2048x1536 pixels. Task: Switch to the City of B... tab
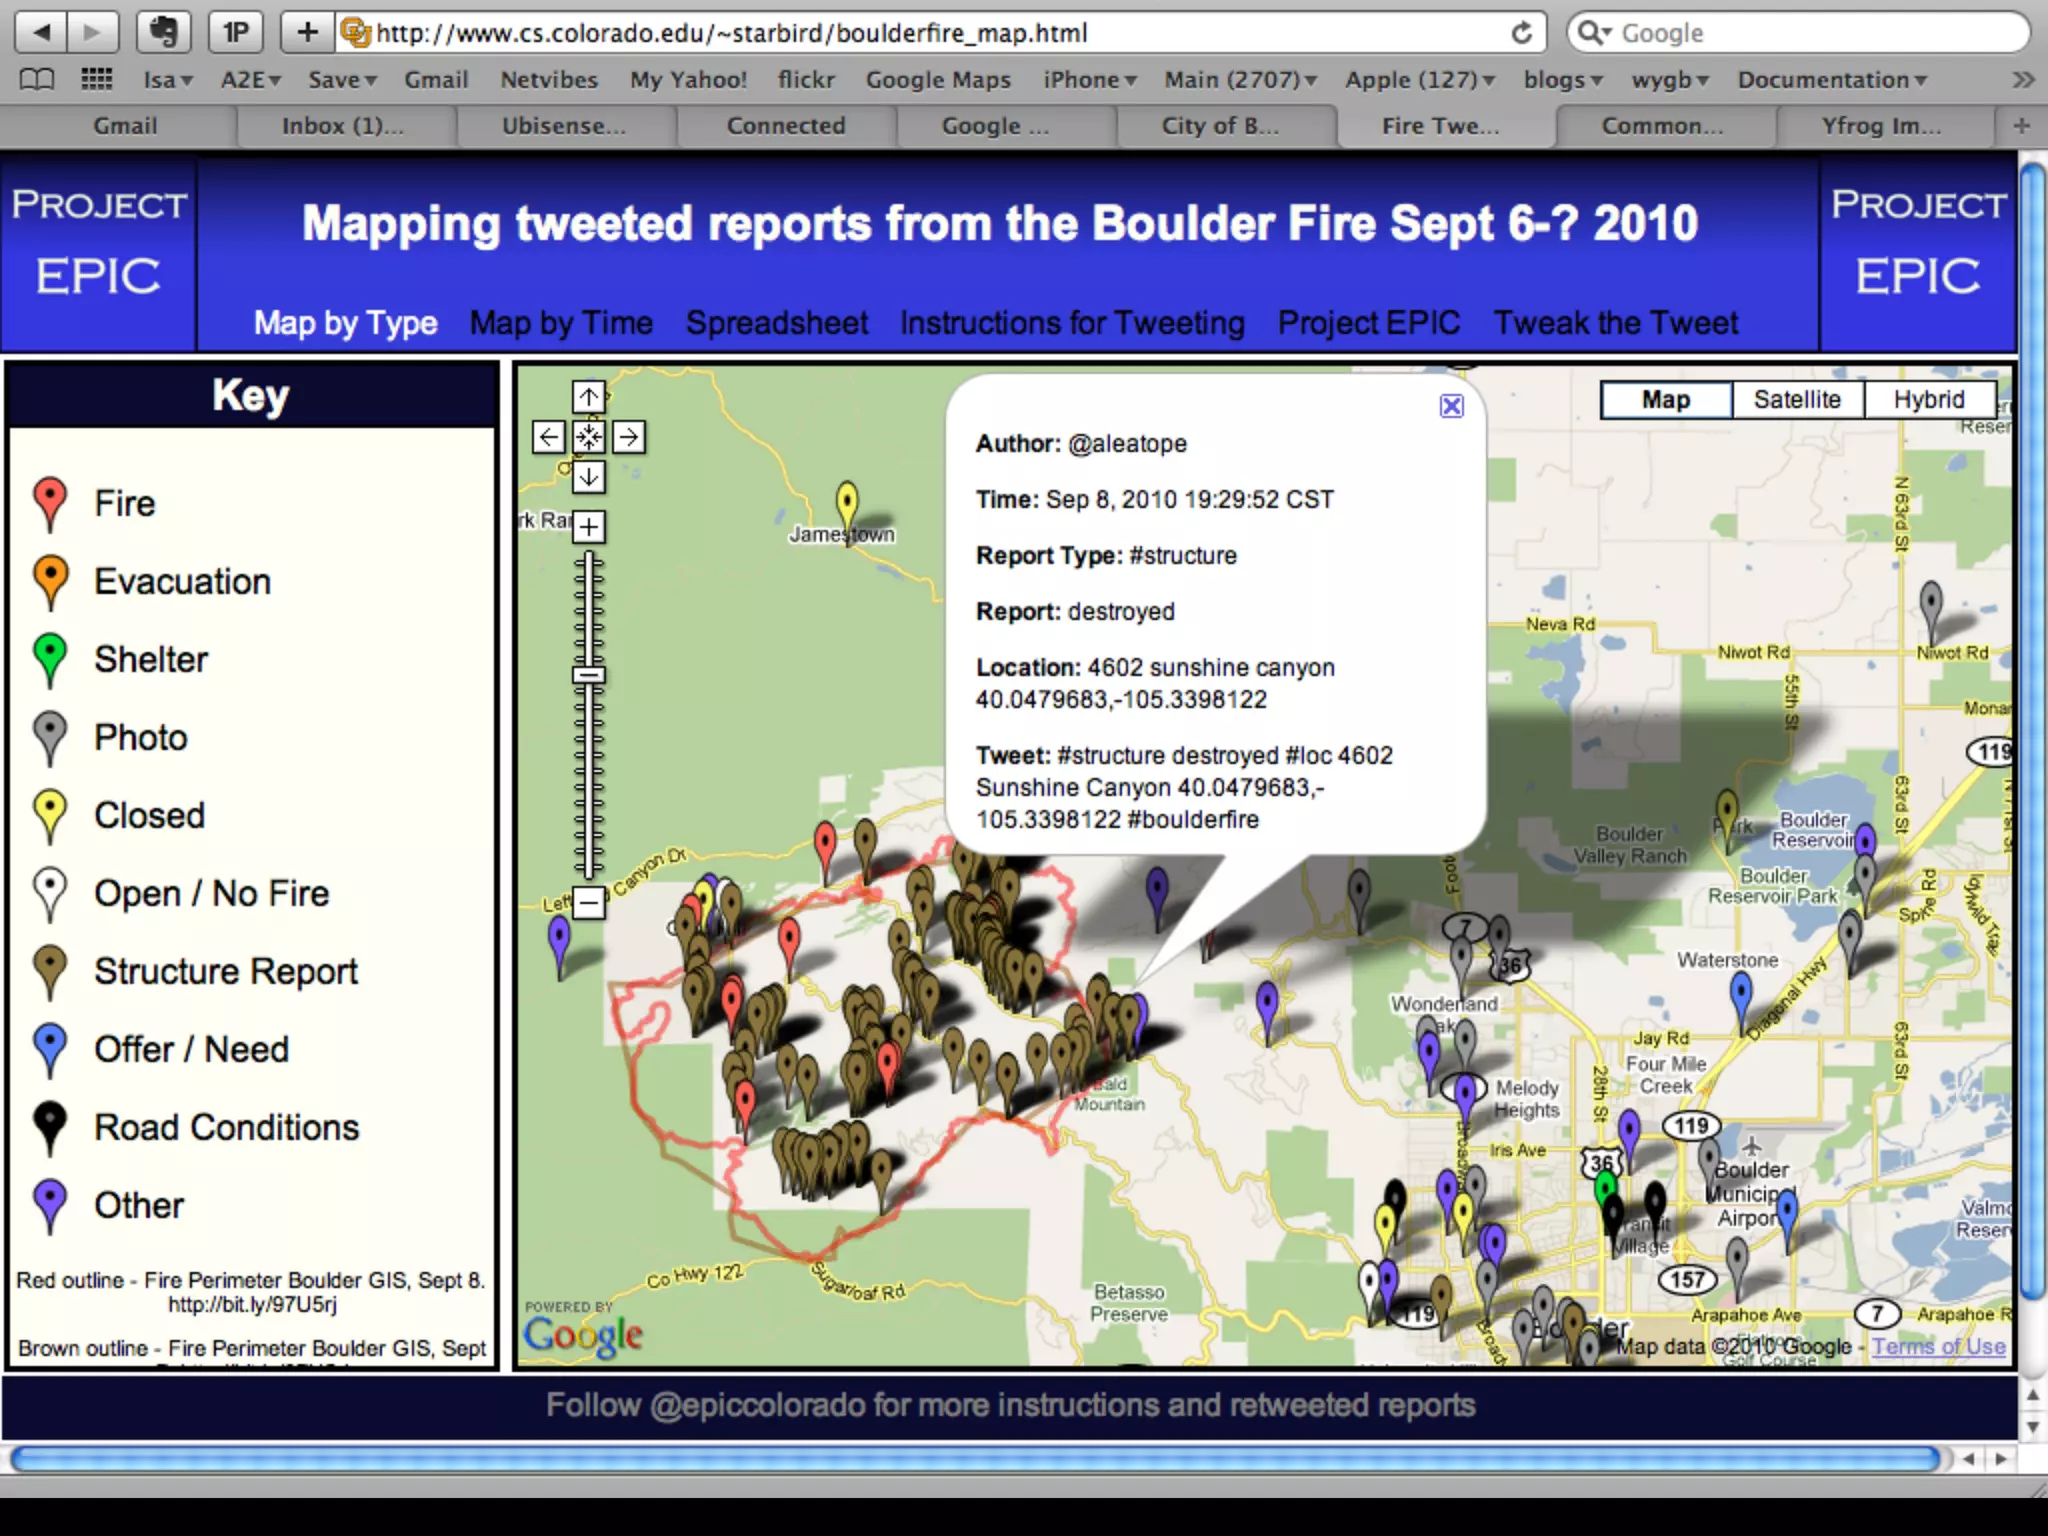(x=1219, y=126)
